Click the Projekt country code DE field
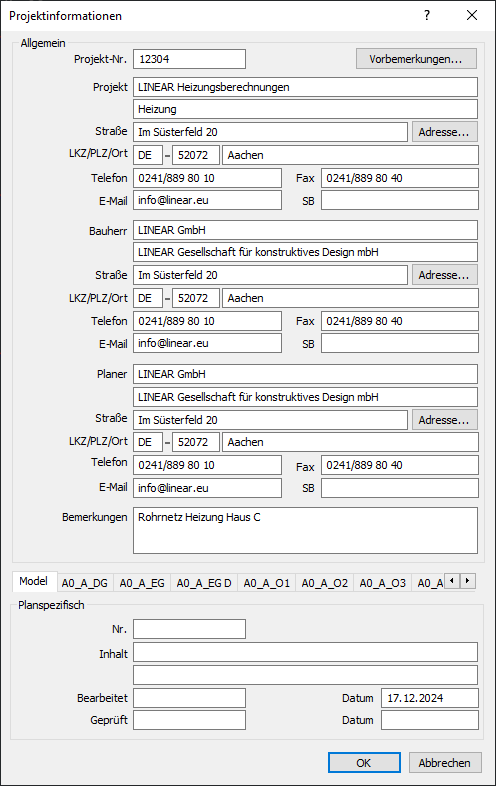This screenshot has width=496, height=786. click(x=147, y=155)
